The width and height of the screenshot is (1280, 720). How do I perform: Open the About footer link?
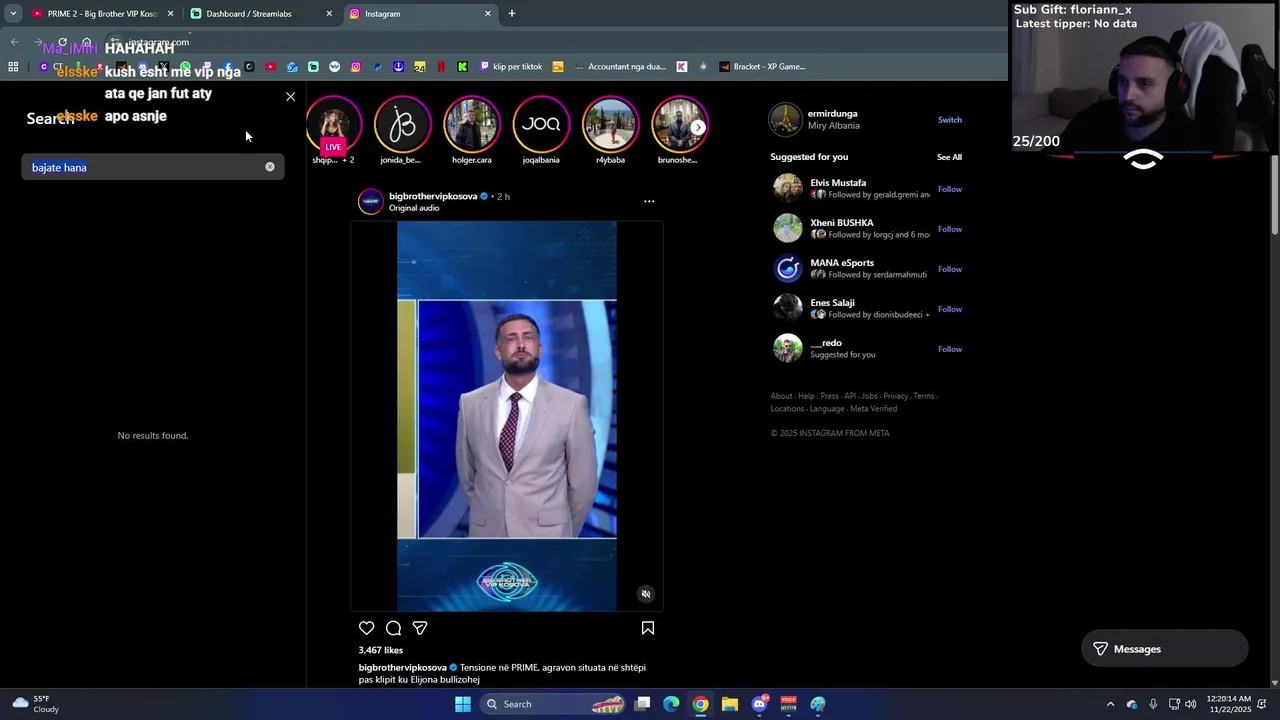click(x=781, y=396)
